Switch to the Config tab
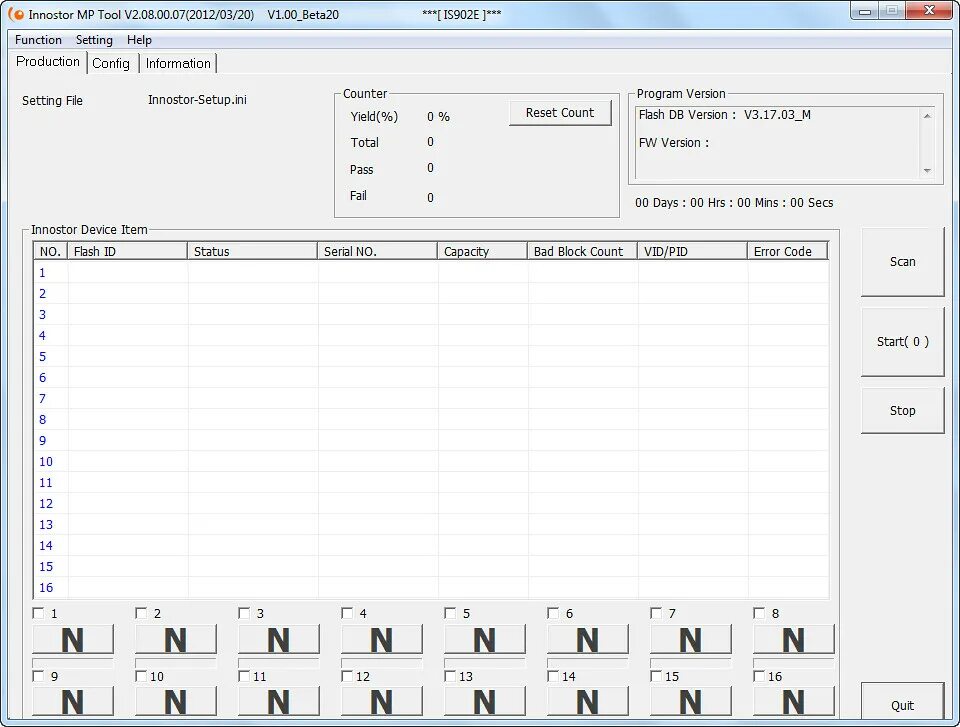960x727 pixels. tap(111, 63)
